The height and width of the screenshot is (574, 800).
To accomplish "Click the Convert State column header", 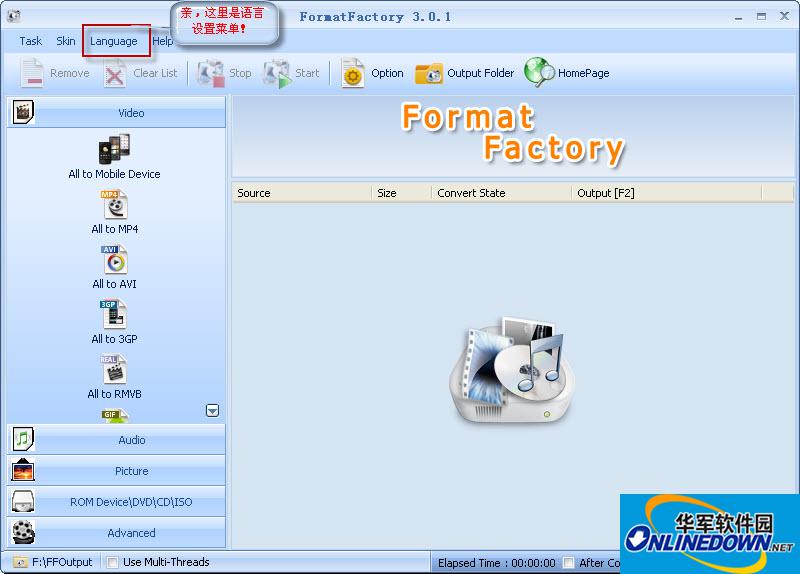I will coord(502,193).
